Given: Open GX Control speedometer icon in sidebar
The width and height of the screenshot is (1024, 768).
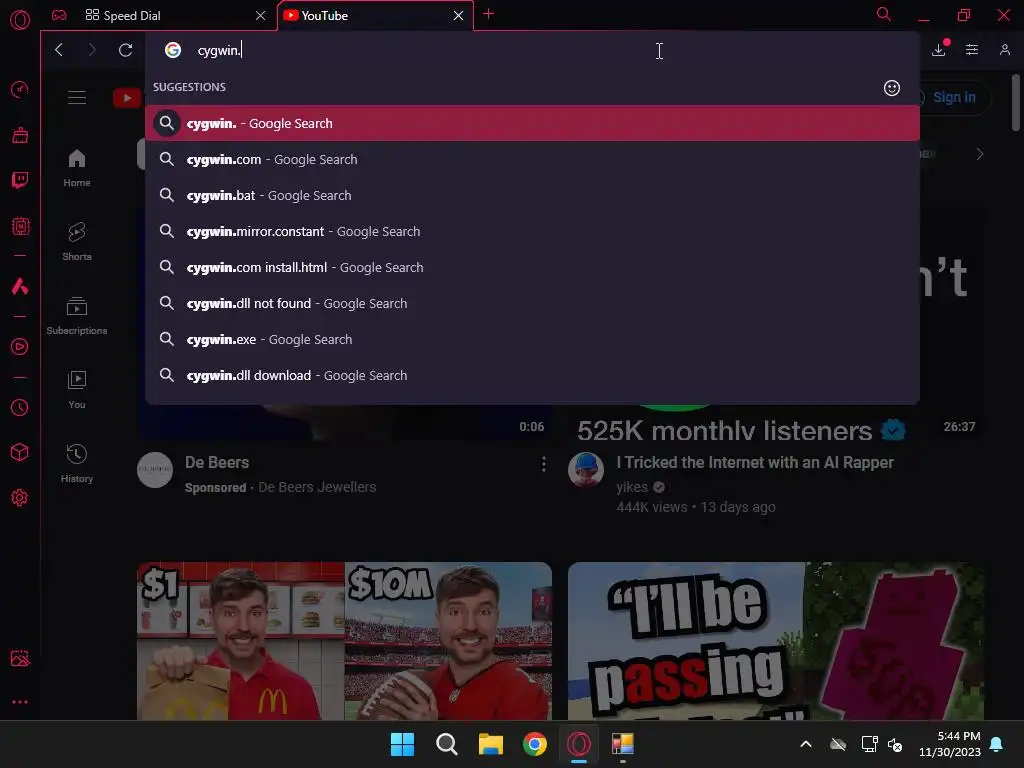Looking at the screenshot, I should tap(20, 89).
